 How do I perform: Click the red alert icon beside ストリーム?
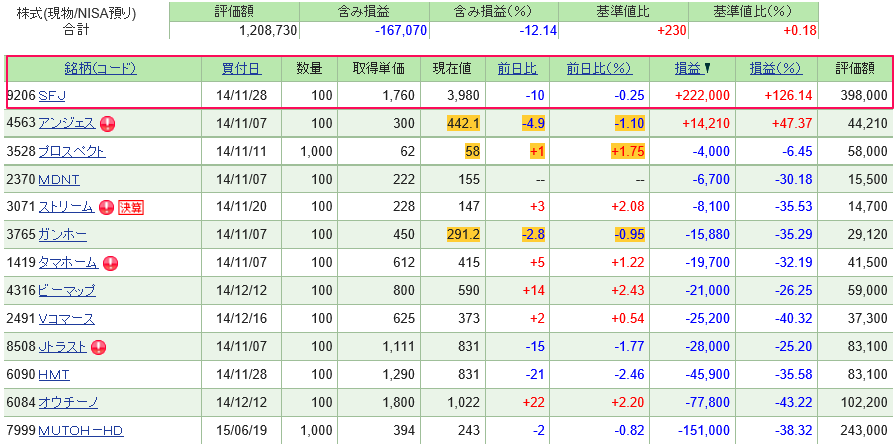coord(107,208)
